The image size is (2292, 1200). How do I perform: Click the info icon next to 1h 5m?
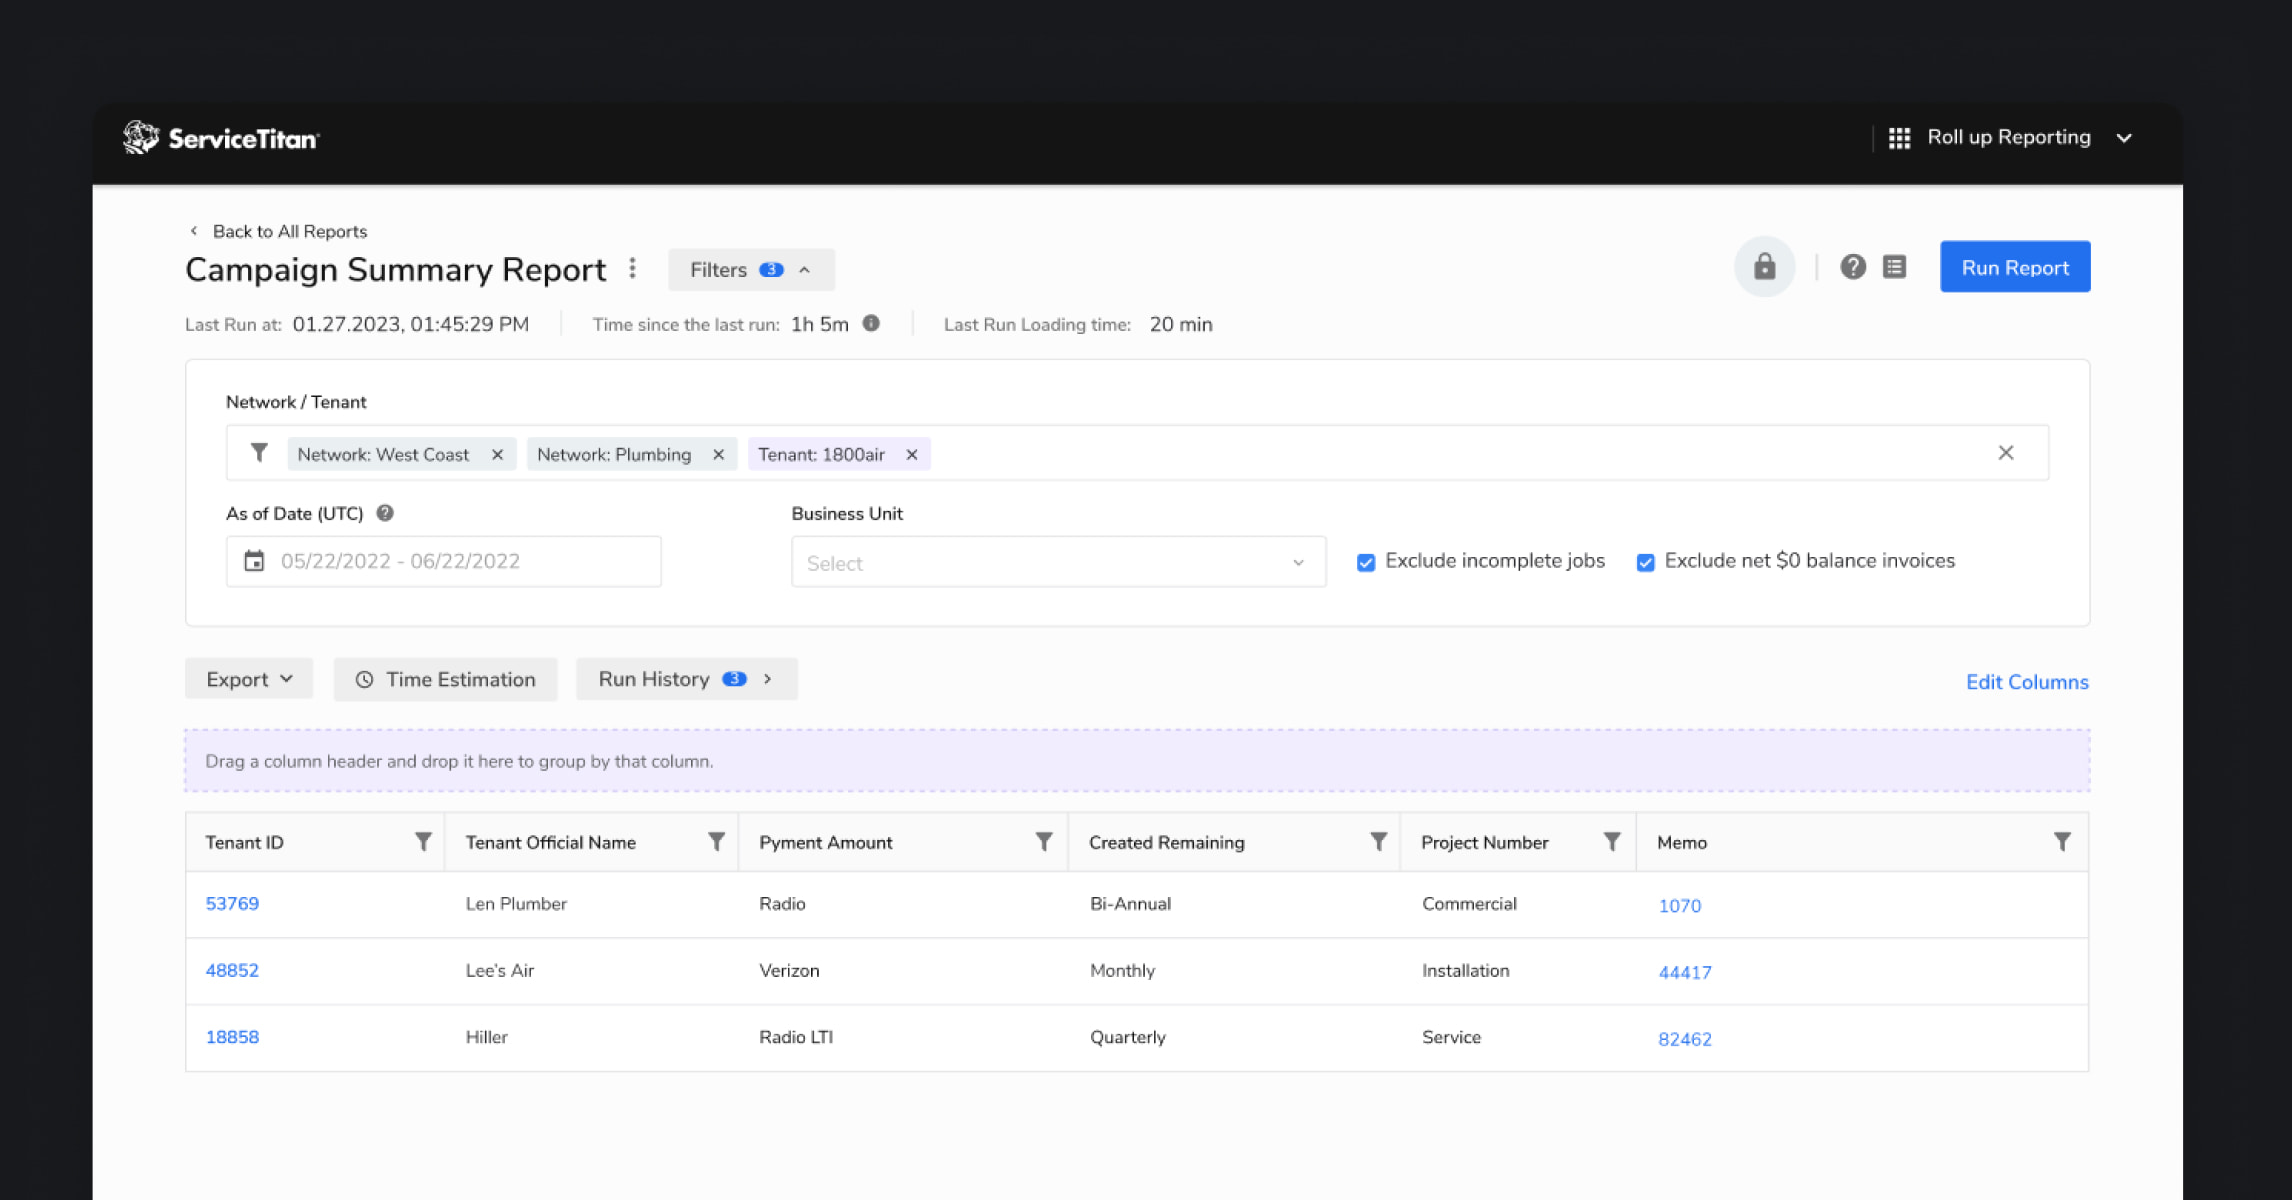[871, 324]
